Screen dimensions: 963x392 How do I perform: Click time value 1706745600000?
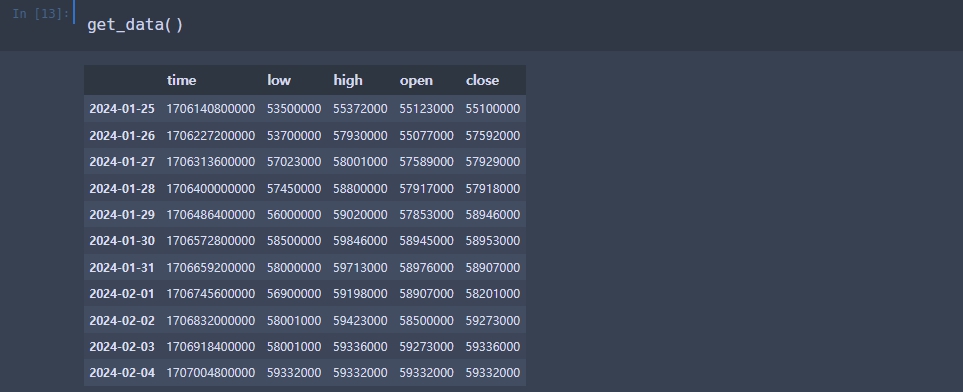click(x=211, y=294)
